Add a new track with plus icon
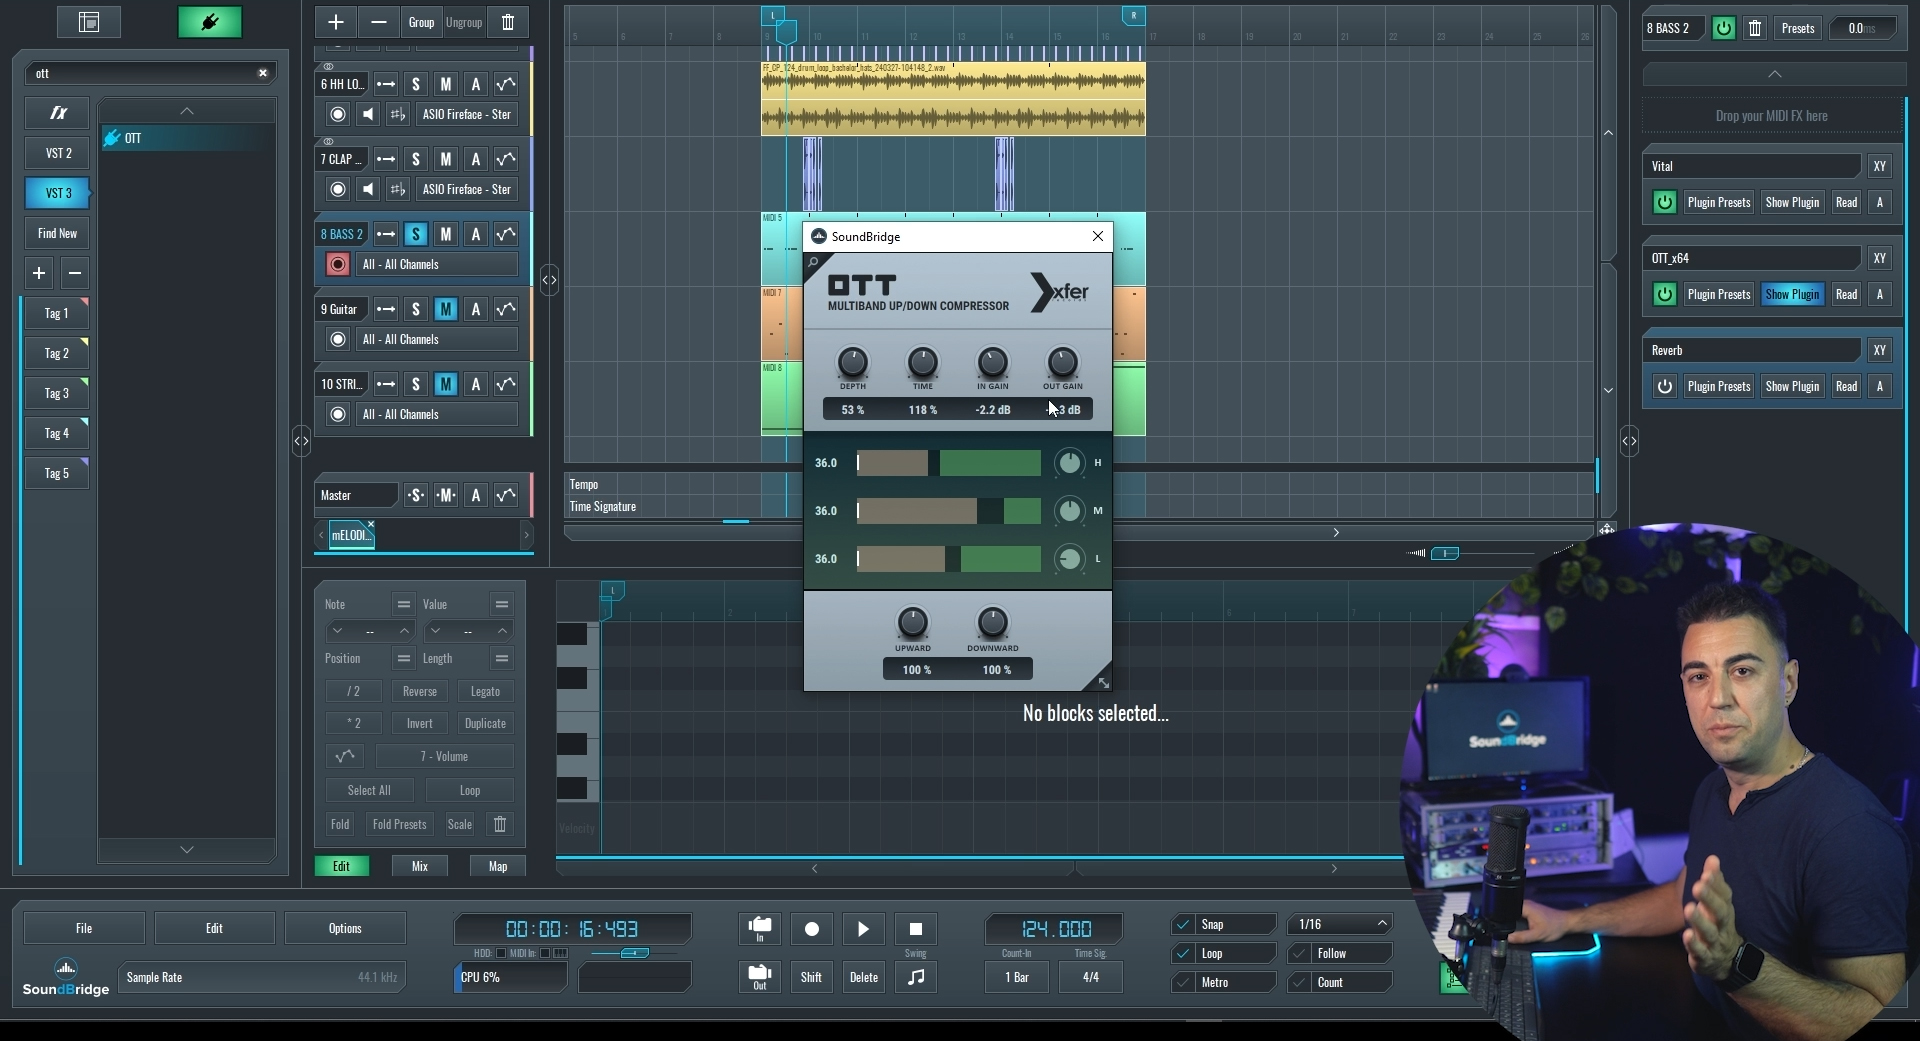 (336, 22)
